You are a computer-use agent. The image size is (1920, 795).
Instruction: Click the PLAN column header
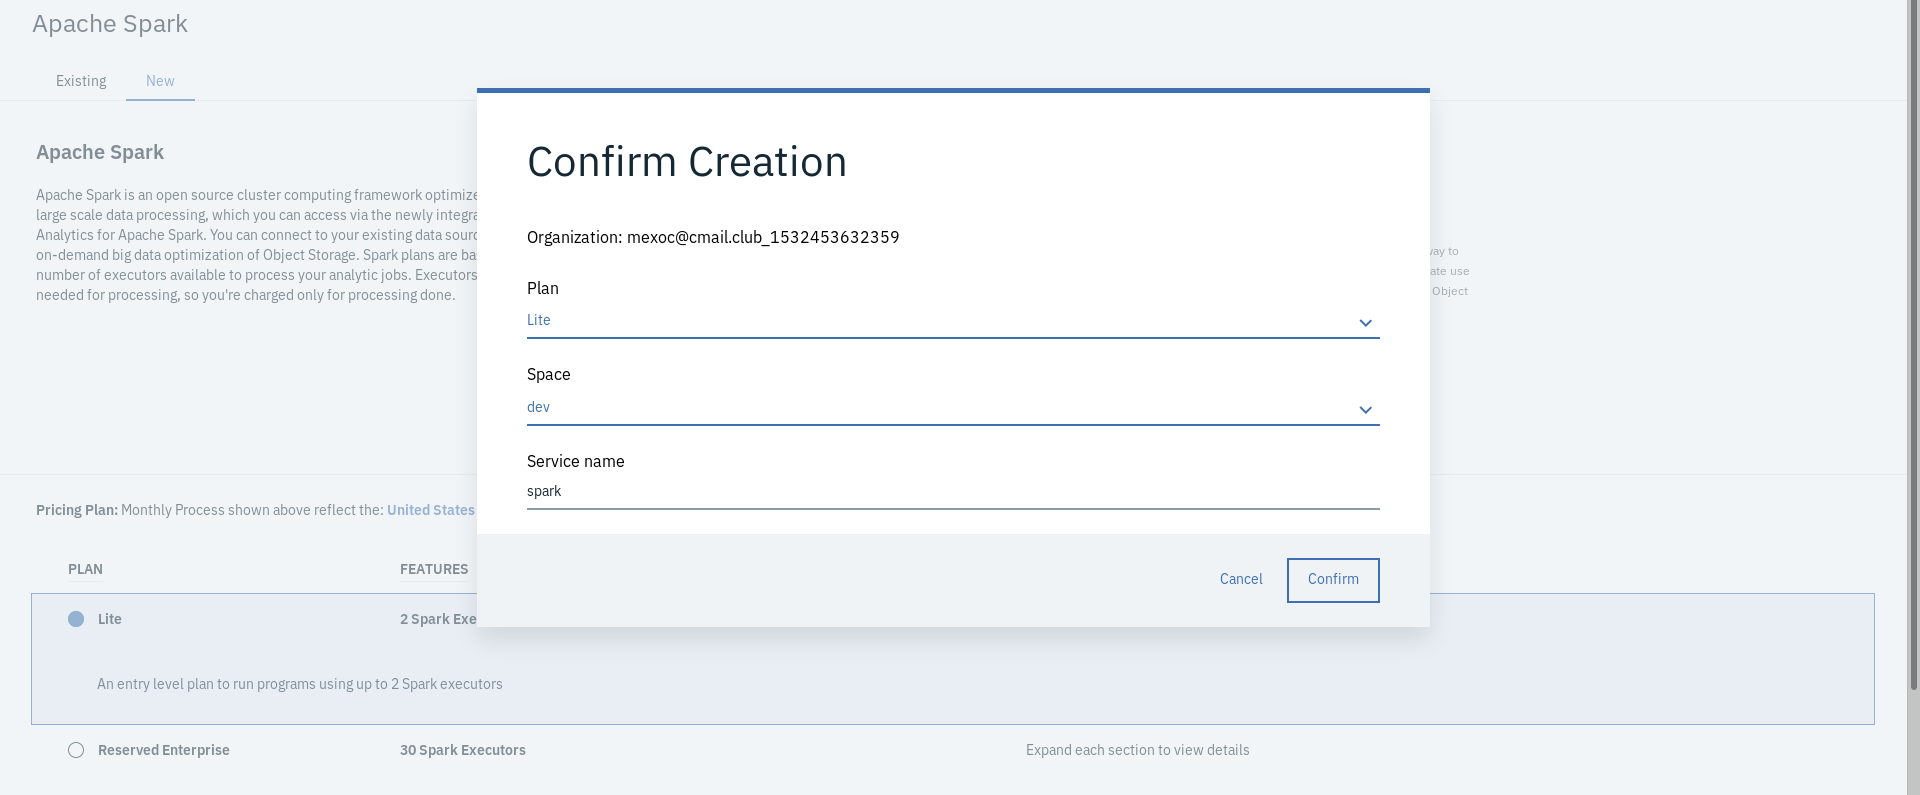[85, 569]
